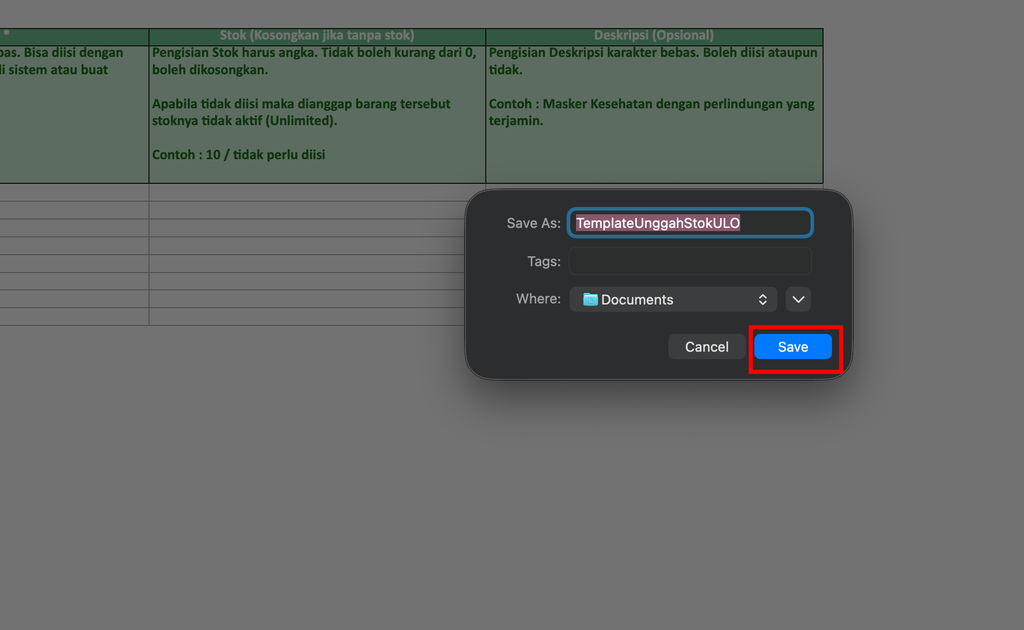Select the partially visible leftmost instruction cell
Viewport: 1024px width, 630px height.
(74, 114)
